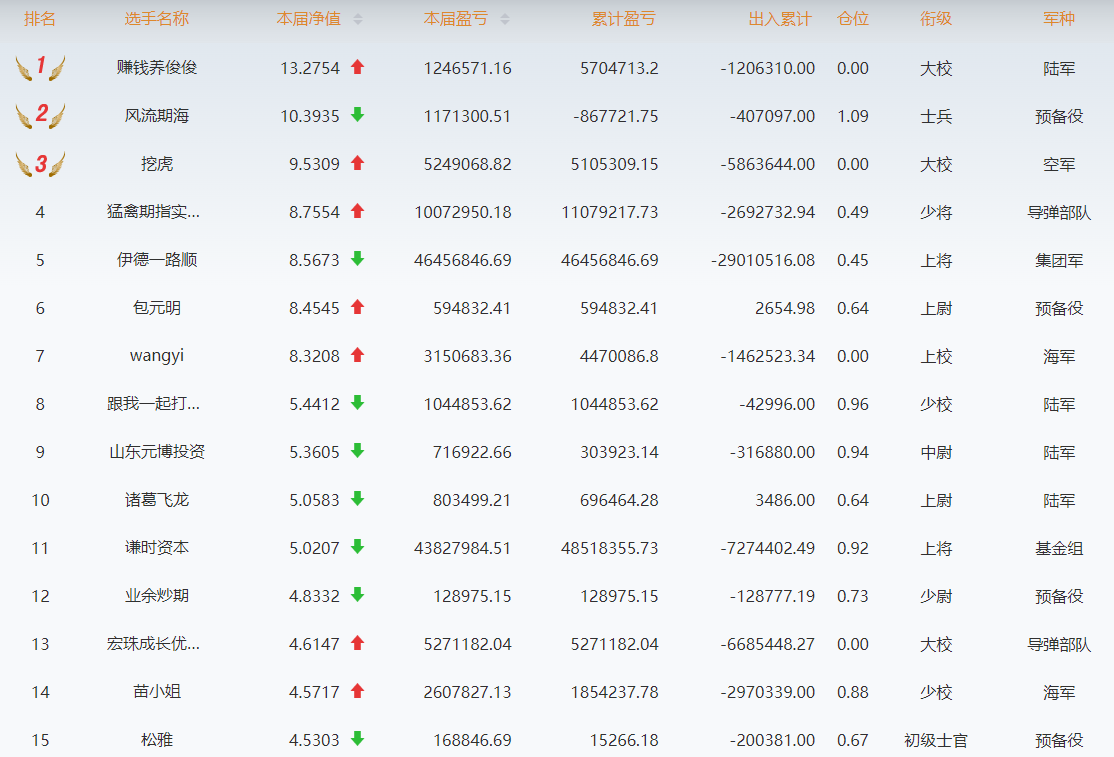Open player 宏珠成长优...
The width and height of the screenshot is (1114, 757).
[x=153, y=644]
